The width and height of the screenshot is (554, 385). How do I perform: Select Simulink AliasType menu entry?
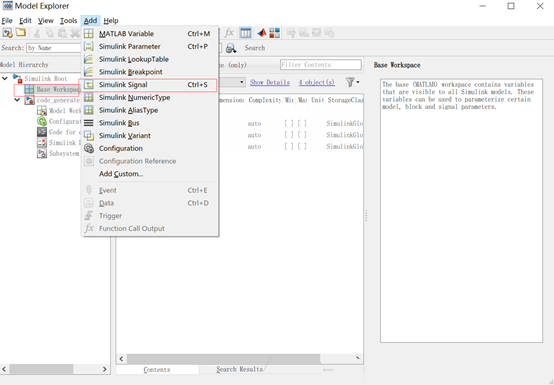[x=150, y=110]
